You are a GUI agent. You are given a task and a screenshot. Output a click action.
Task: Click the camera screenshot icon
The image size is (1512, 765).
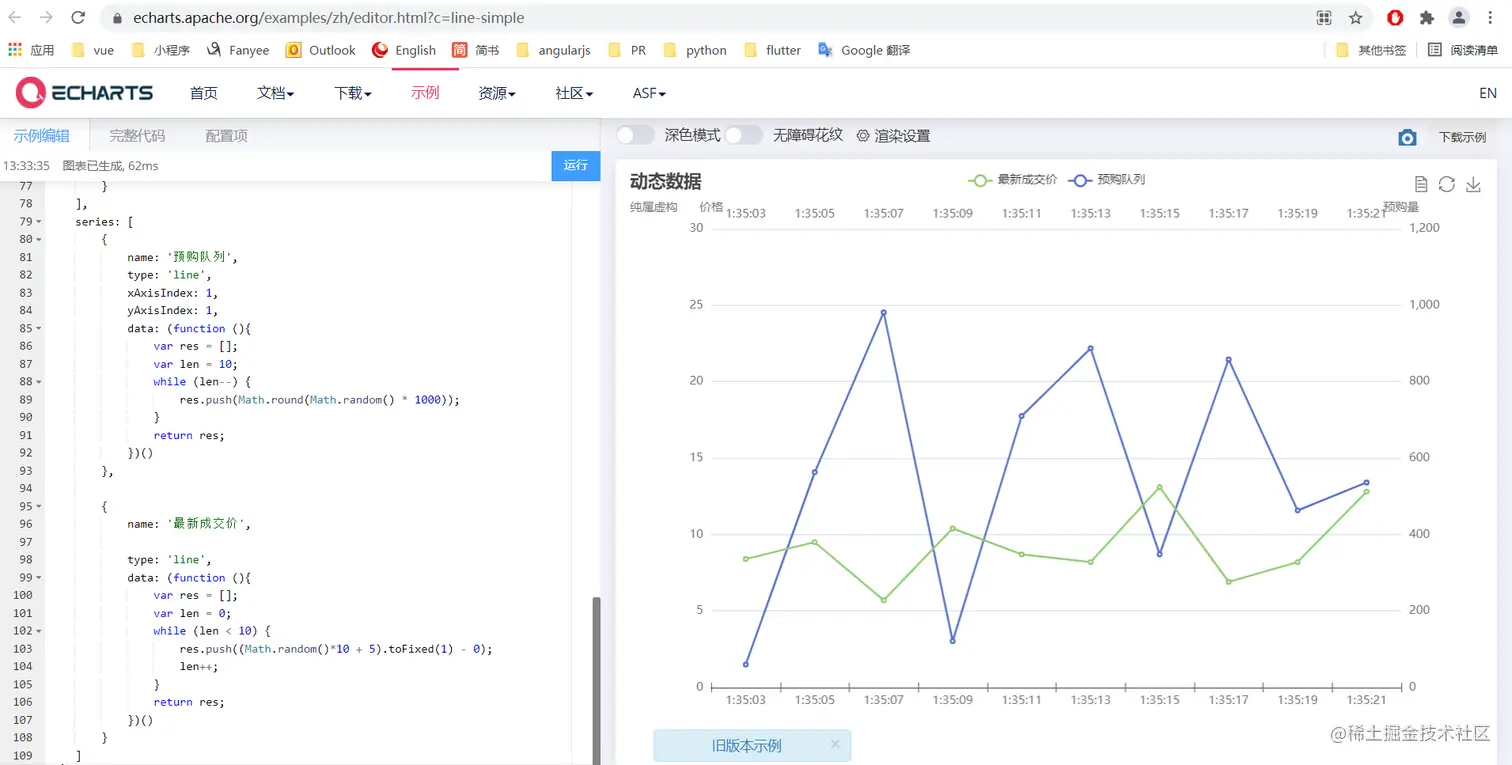click(1407, 137)
